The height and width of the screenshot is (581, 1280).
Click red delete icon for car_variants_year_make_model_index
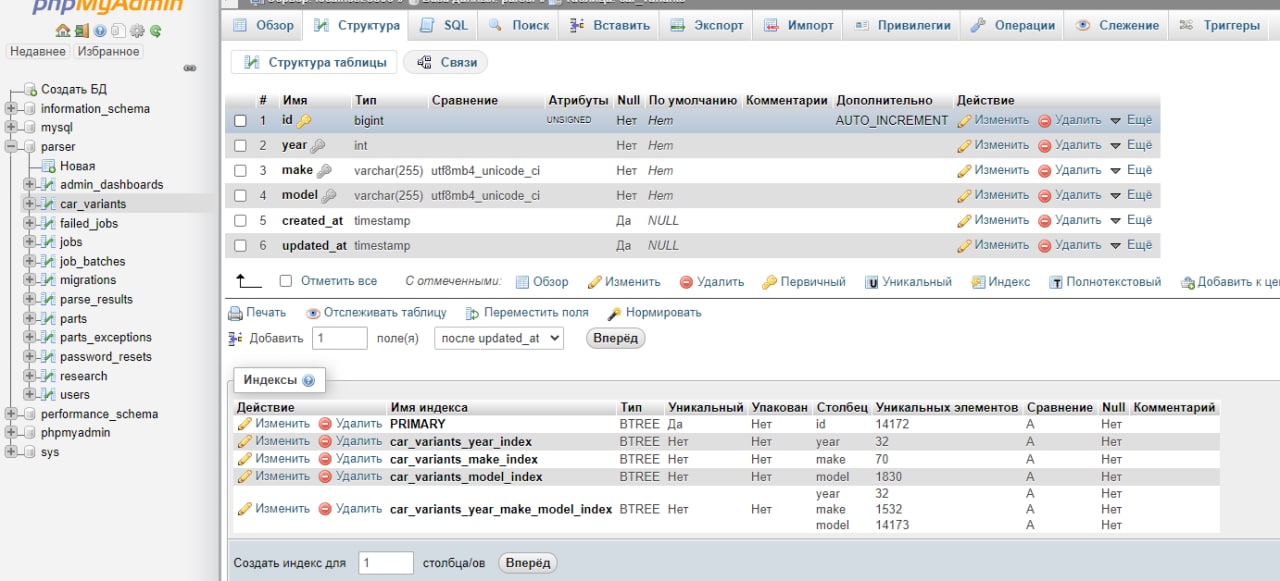[x=325, y=509]
